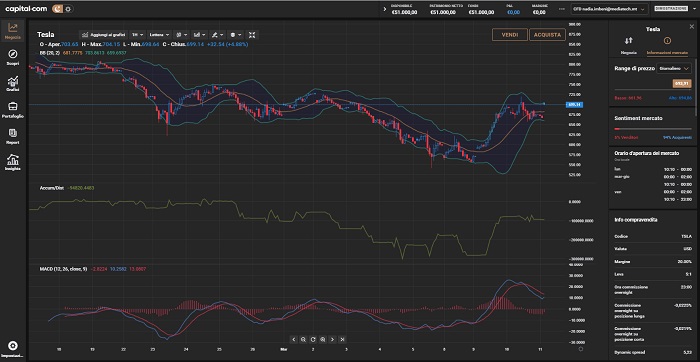700x362 pixels.
Task: Switch to the Negozia tab in Tesla panel
Action: pos(629,46)
